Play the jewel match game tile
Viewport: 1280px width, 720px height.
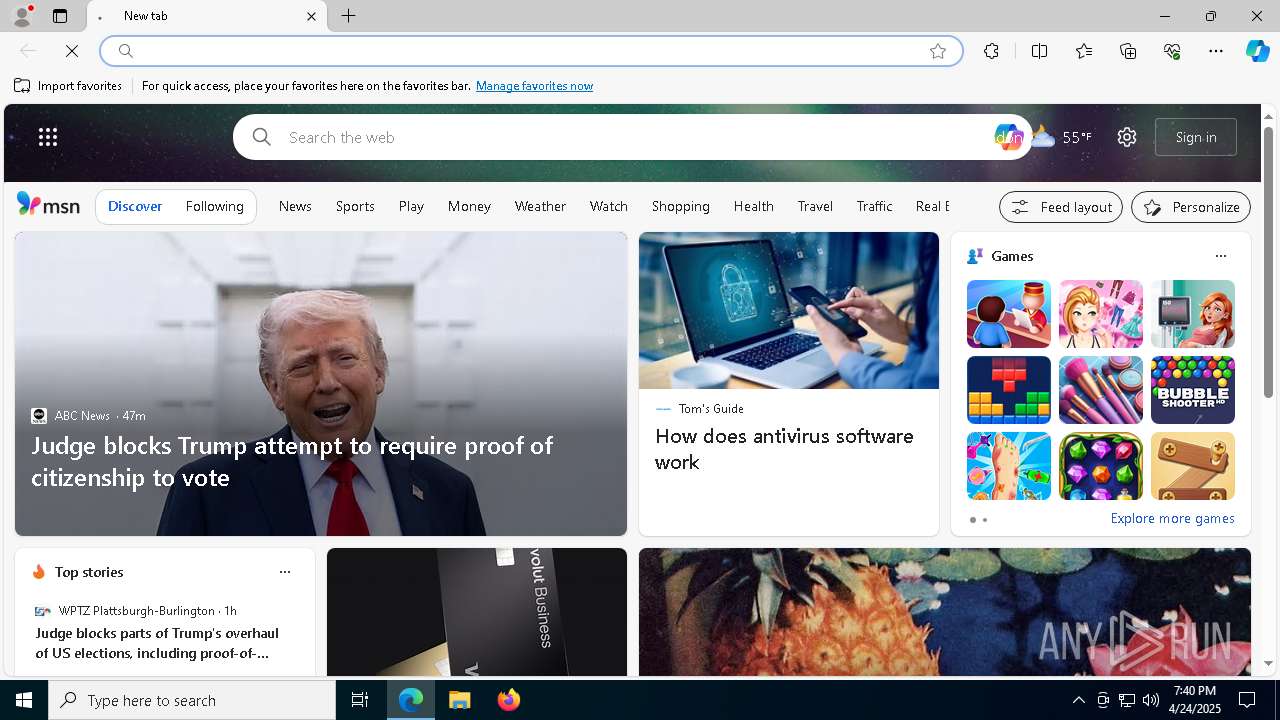coord(1100,466)
